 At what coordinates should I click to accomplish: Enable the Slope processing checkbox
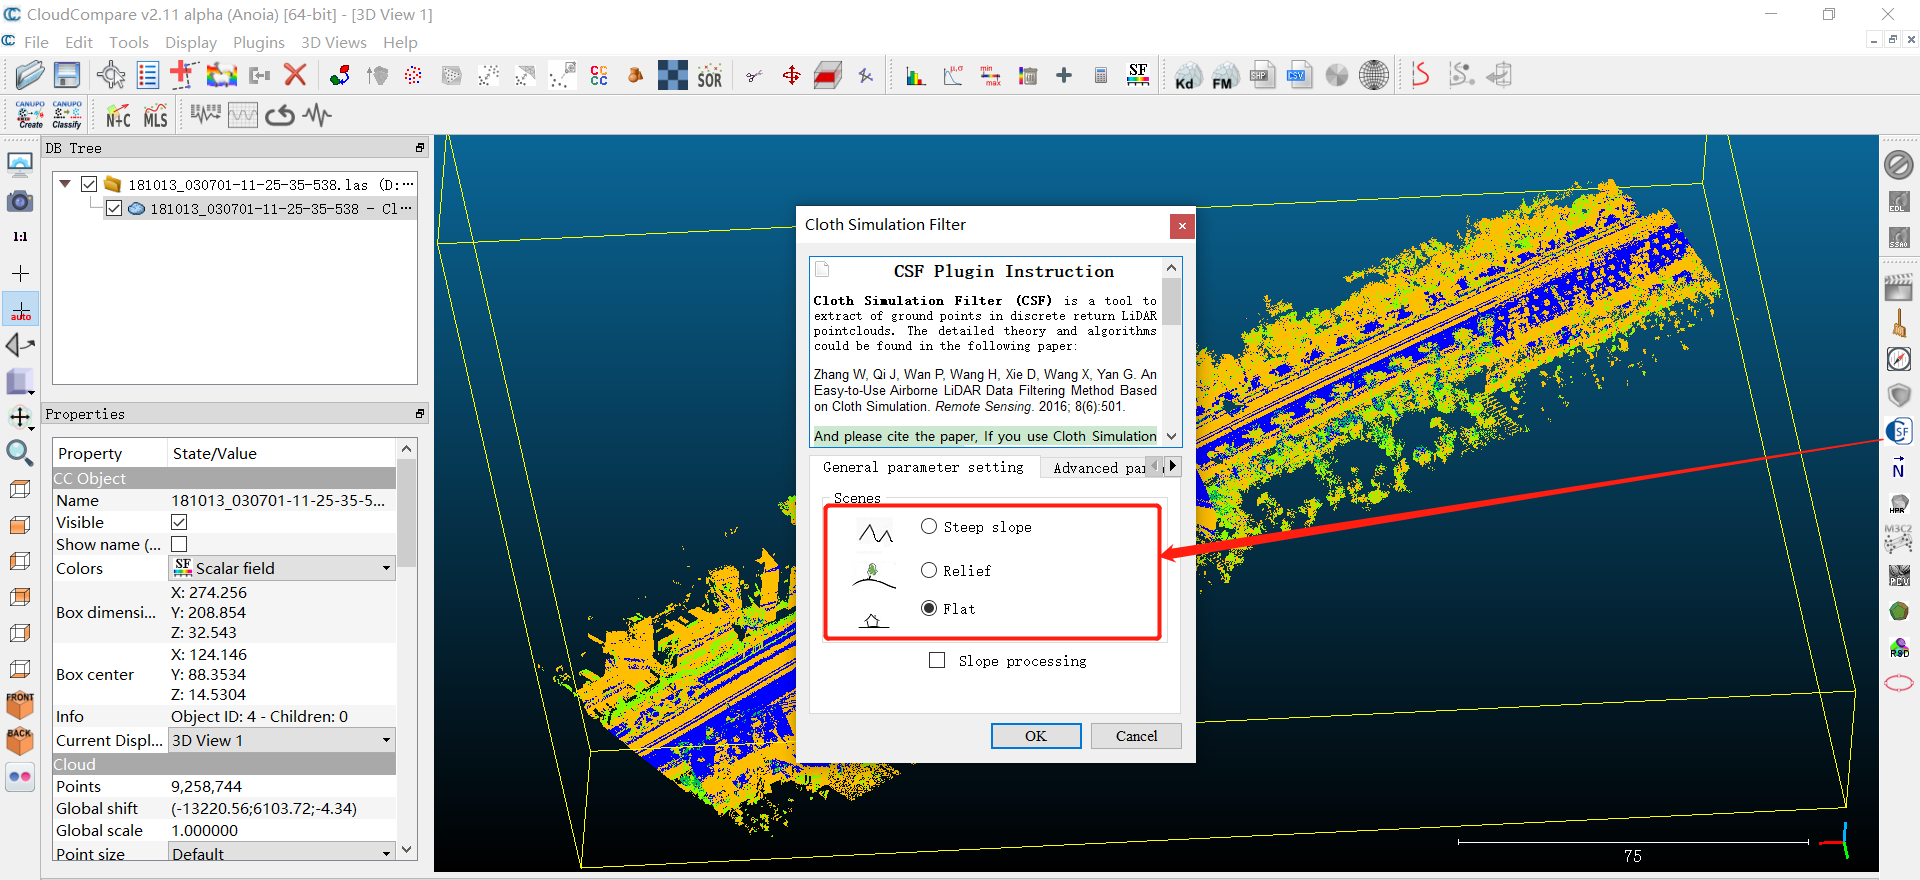click(x=937, y=660)
